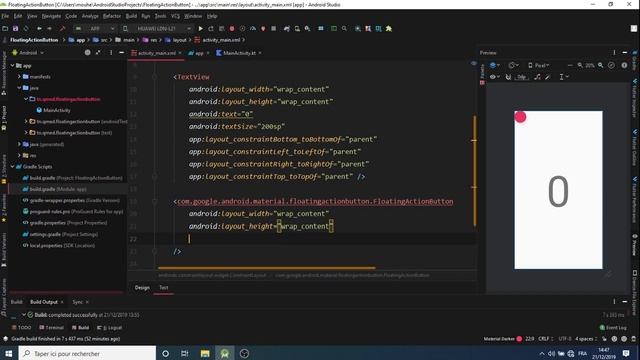Open the Navigate menu
640x360 pixels.
[x=51, y=16]
